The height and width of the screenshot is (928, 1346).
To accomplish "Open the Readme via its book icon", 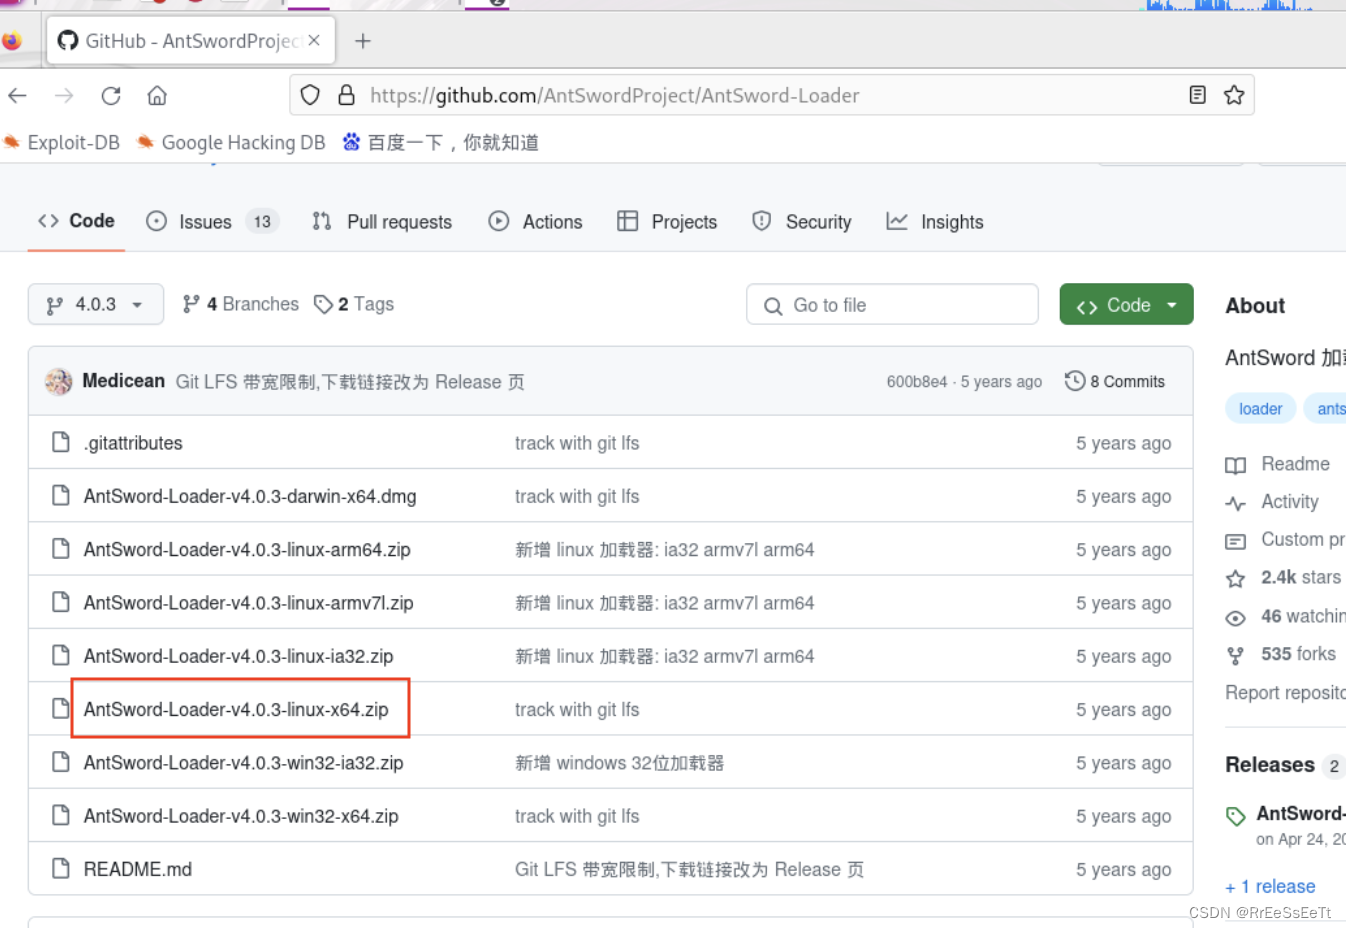I will [x=1237, y=463].
